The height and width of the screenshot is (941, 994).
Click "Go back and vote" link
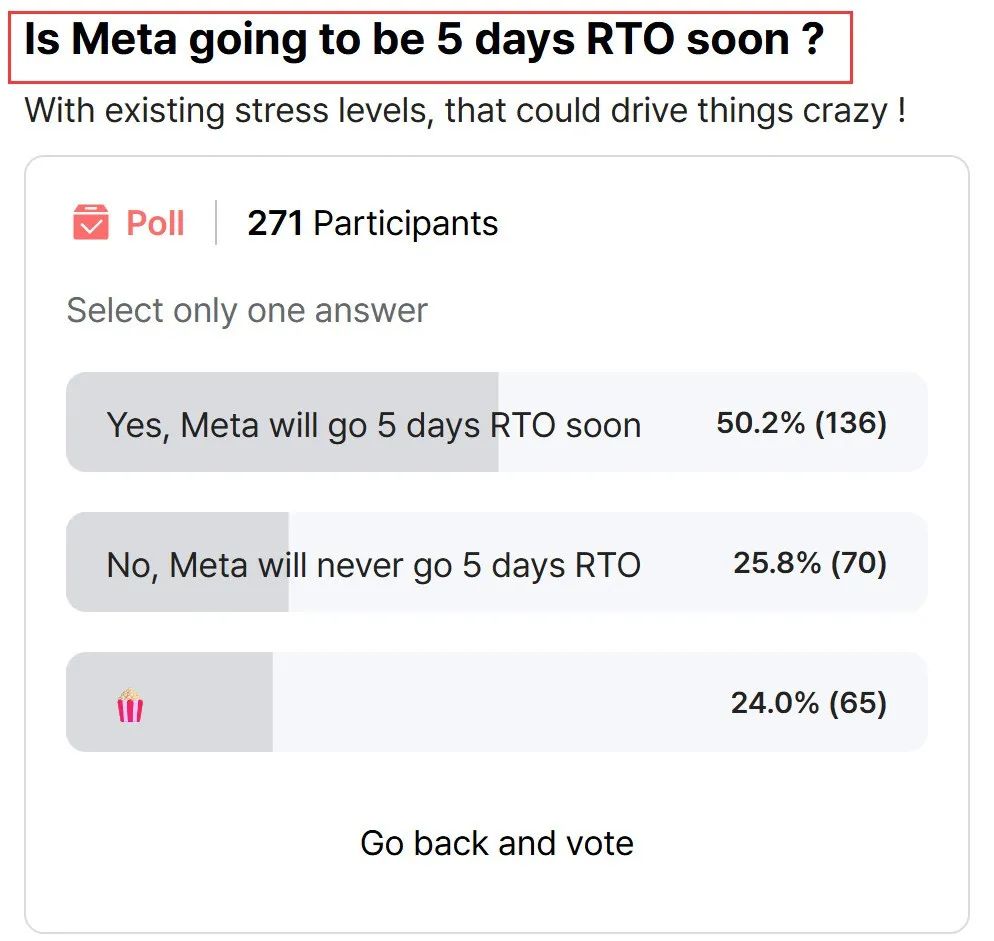tap(496, 843)
